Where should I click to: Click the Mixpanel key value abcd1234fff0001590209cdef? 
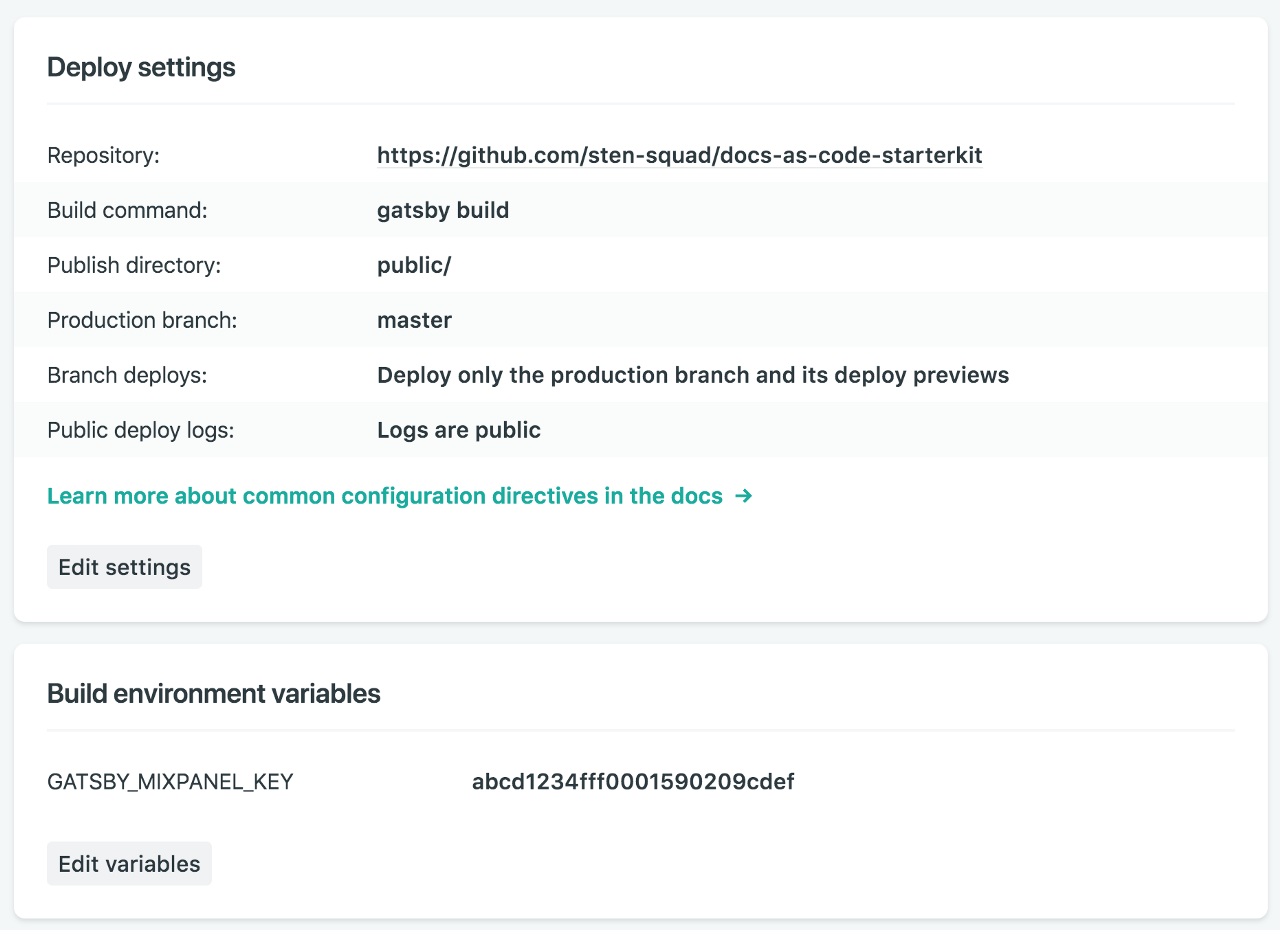[x=633, y=782]
